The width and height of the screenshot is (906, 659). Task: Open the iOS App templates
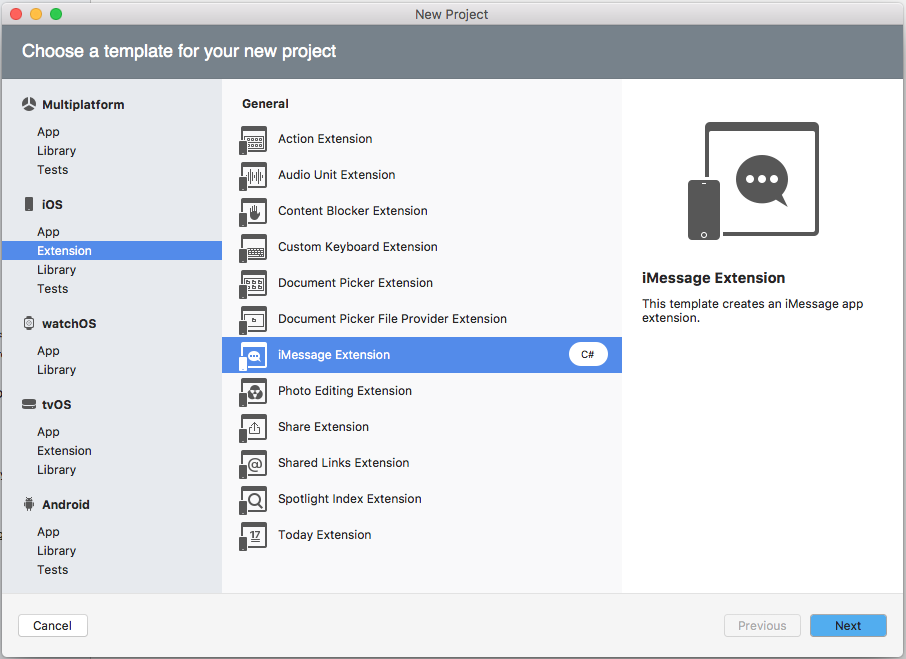click(x=49, y=231)
